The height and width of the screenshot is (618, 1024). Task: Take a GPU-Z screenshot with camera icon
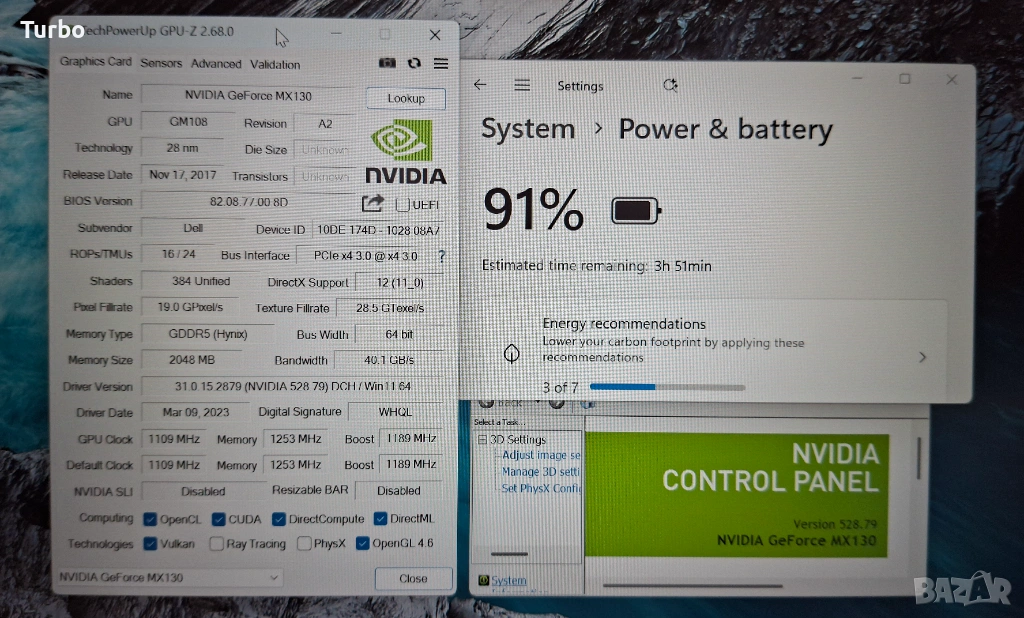pyautogui.click(x=388, y=63)
